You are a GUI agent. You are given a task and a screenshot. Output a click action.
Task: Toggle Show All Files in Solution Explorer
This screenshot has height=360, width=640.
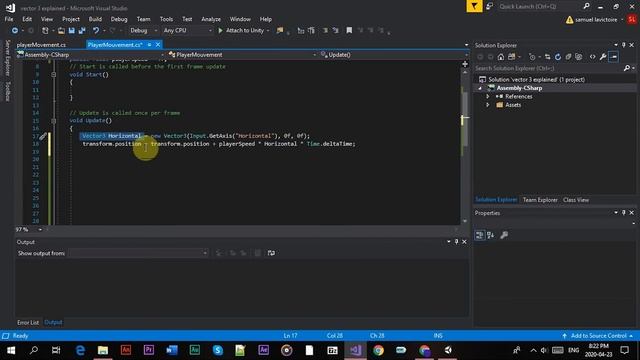click(x=578, y=57)
